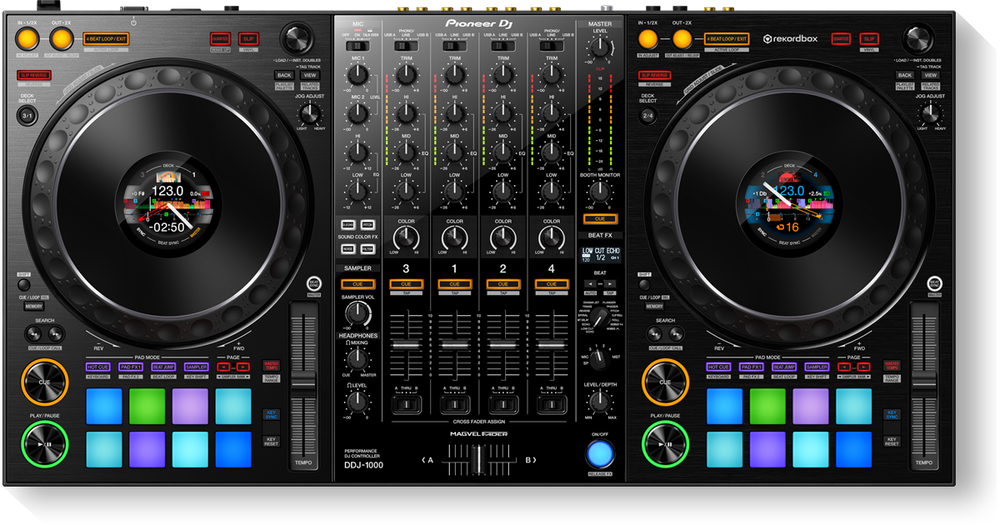Hit the PLAY/PAUSE button on the left deck
Screen dimensions: 1000x525
(x=45, y=443)
